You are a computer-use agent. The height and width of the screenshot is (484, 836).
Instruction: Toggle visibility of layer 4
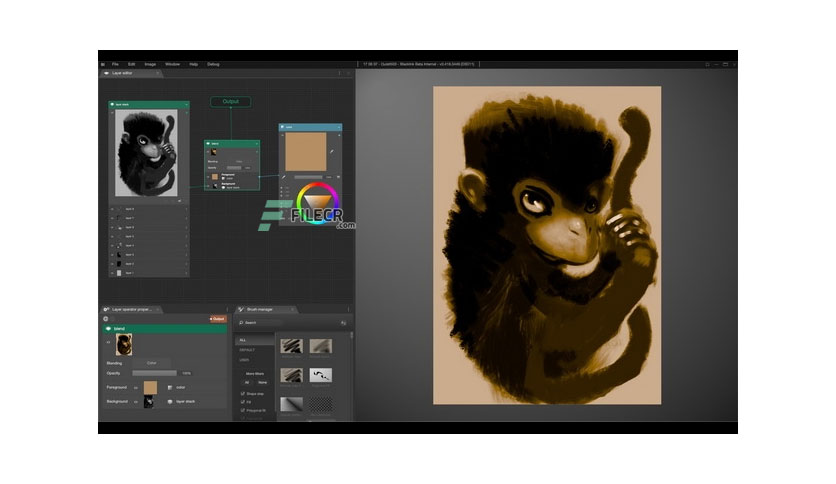pyautogui.click(x=112, y=246)
